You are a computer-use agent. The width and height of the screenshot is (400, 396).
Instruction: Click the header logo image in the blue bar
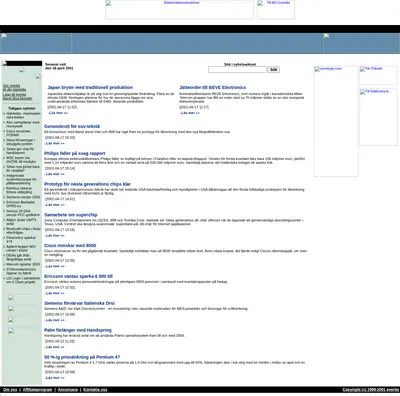36,43
